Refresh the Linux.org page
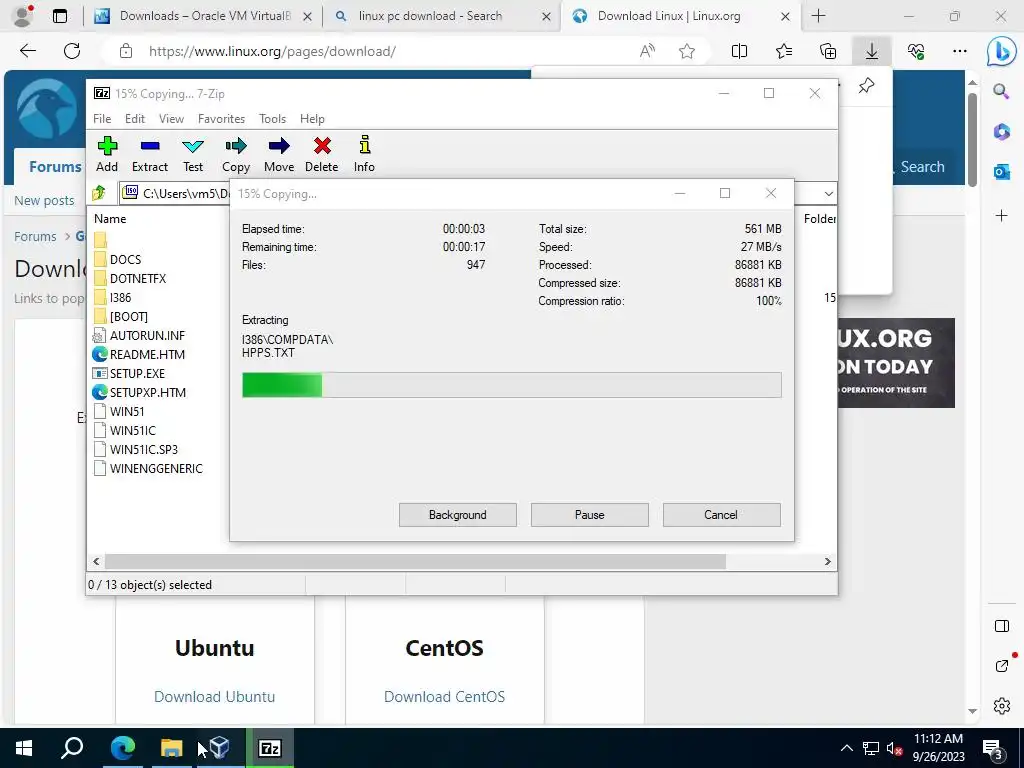The width and height of the screenshot is (1024, 768). click(72, 51)
